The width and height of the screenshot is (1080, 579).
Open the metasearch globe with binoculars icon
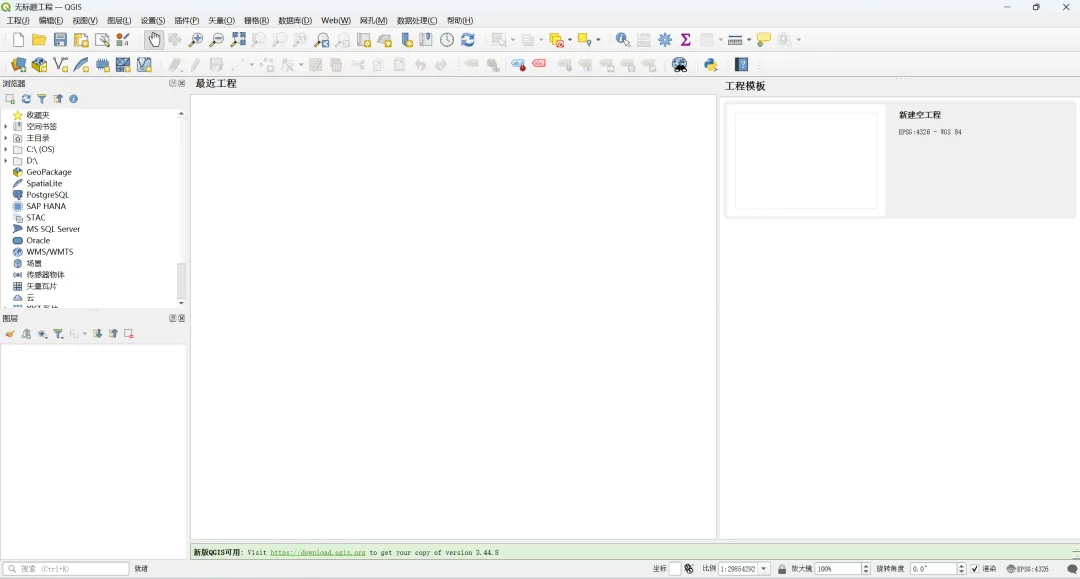point(680,65)
